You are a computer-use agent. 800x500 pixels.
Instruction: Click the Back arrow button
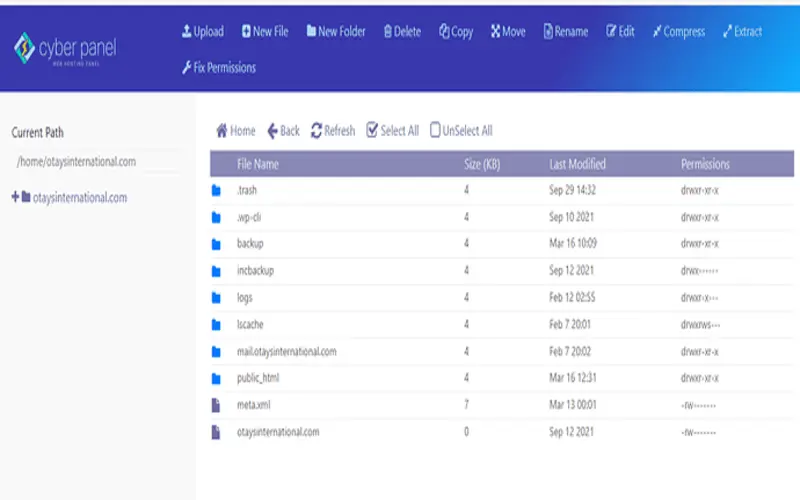pos(283,131)
